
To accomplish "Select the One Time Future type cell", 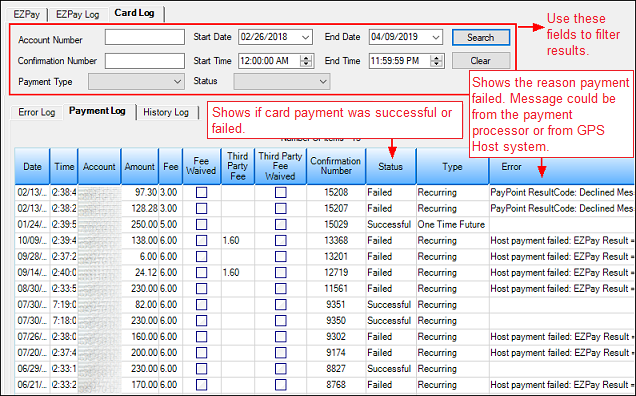I will click(x=452, y=224).
